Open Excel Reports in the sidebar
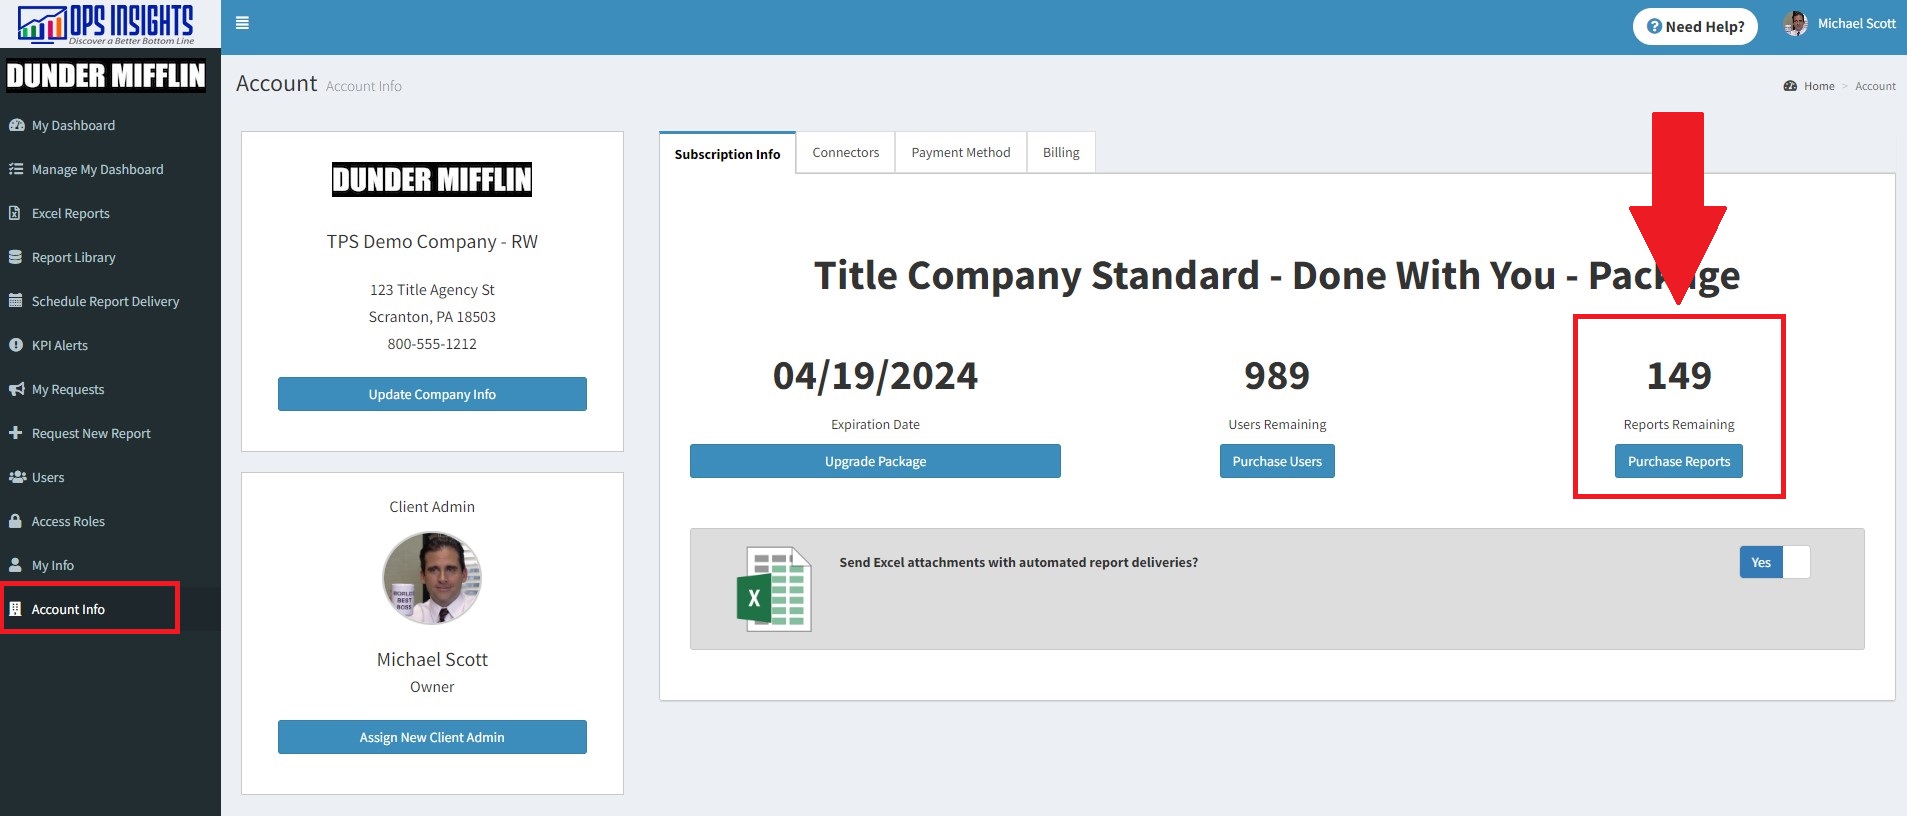The image size is (1907, 816). coord(70,213)
